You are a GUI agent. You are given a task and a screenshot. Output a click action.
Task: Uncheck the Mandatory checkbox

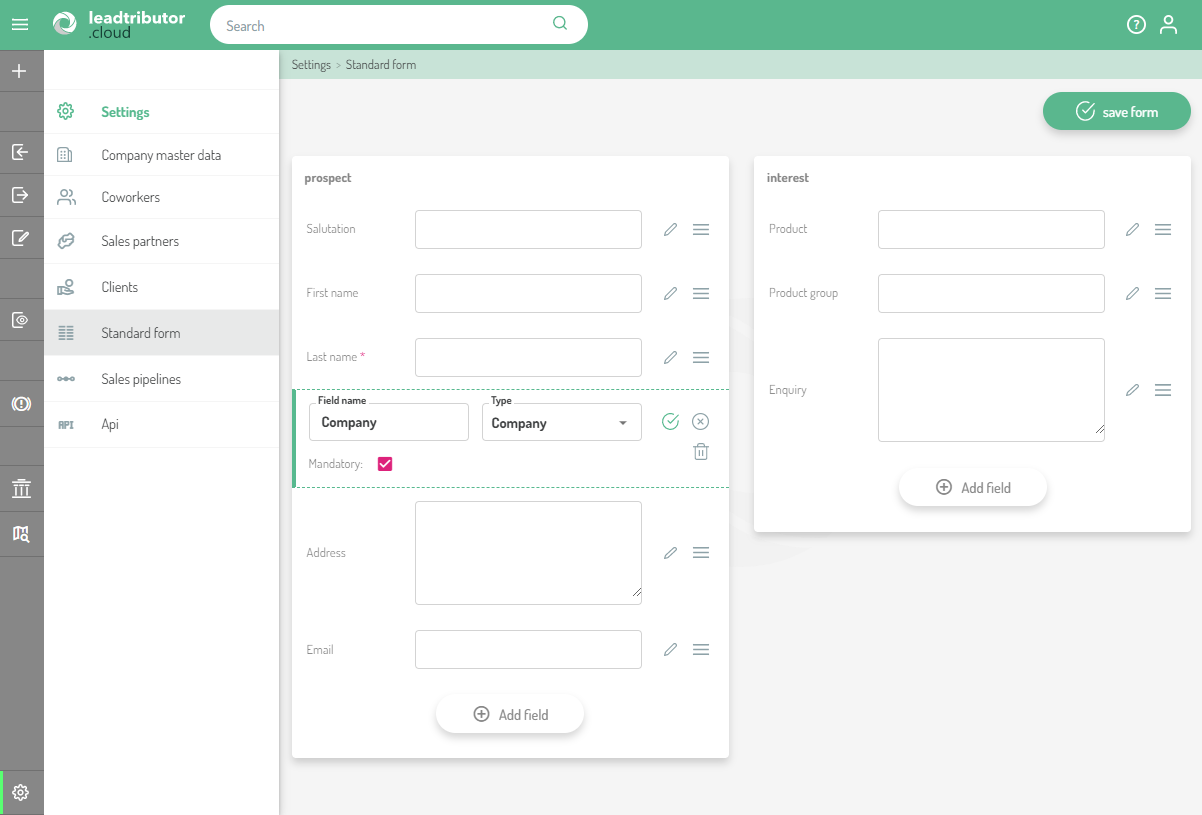(x=385, y=464)
